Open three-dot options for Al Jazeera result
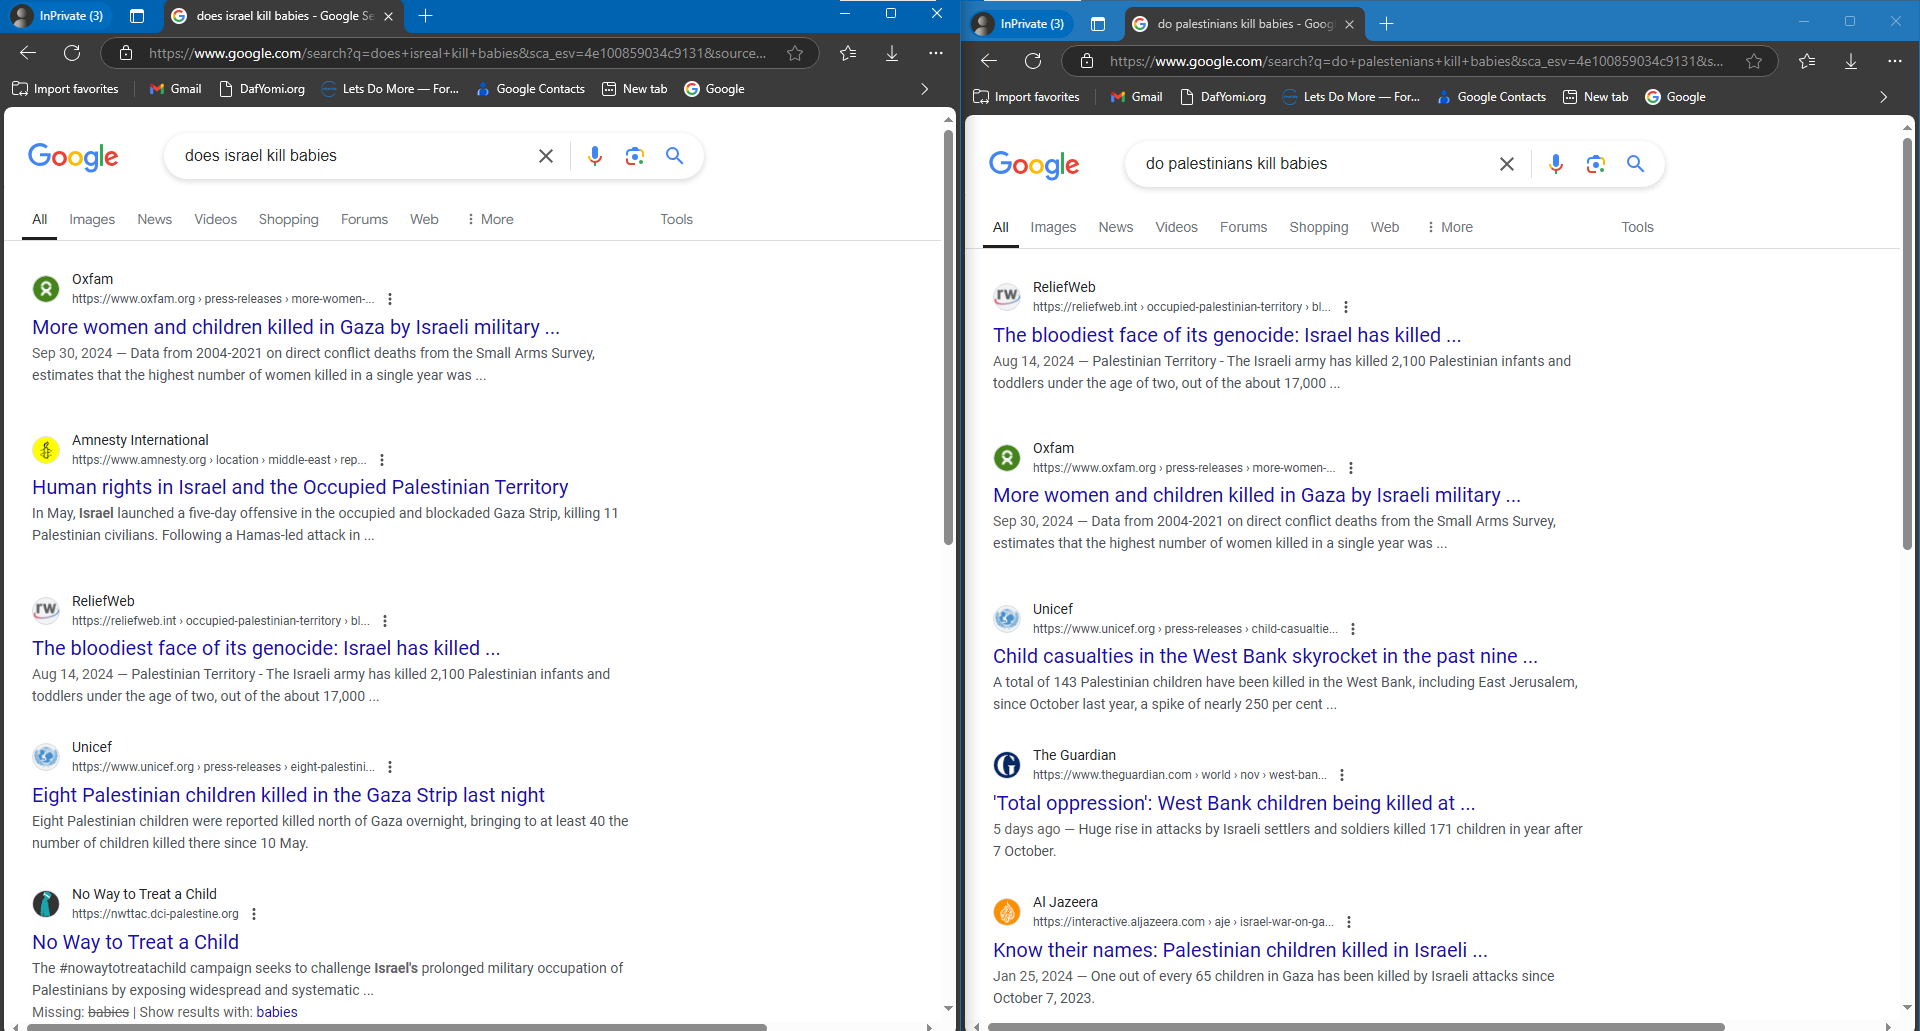Viewport: 1920px width, 1031px height. coord(1349,922)
